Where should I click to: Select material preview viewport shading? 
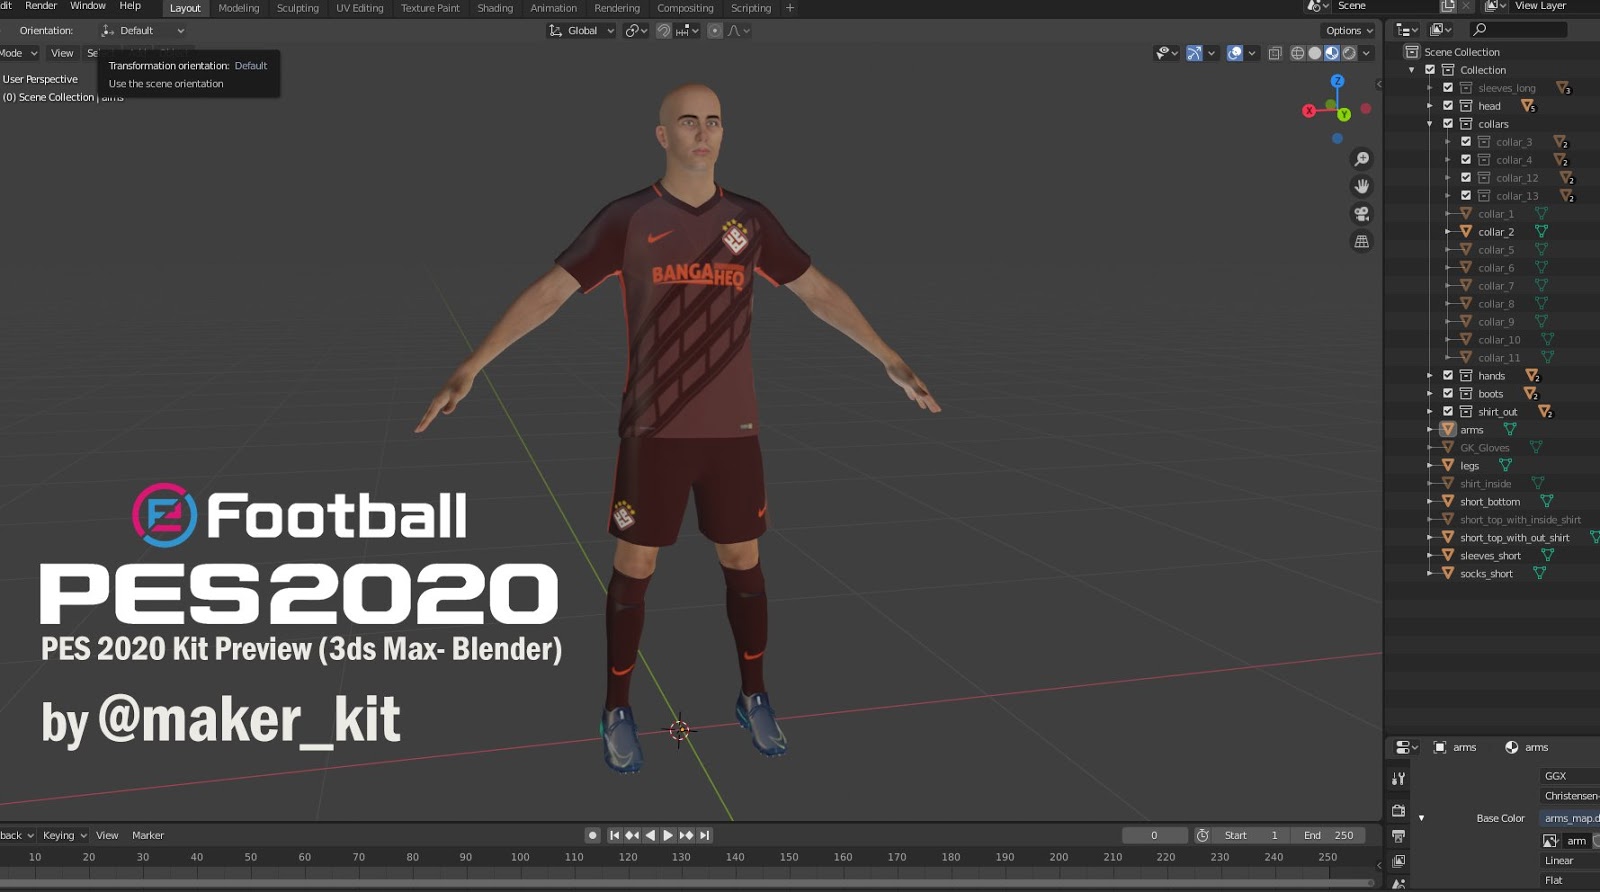point(1331,53)
